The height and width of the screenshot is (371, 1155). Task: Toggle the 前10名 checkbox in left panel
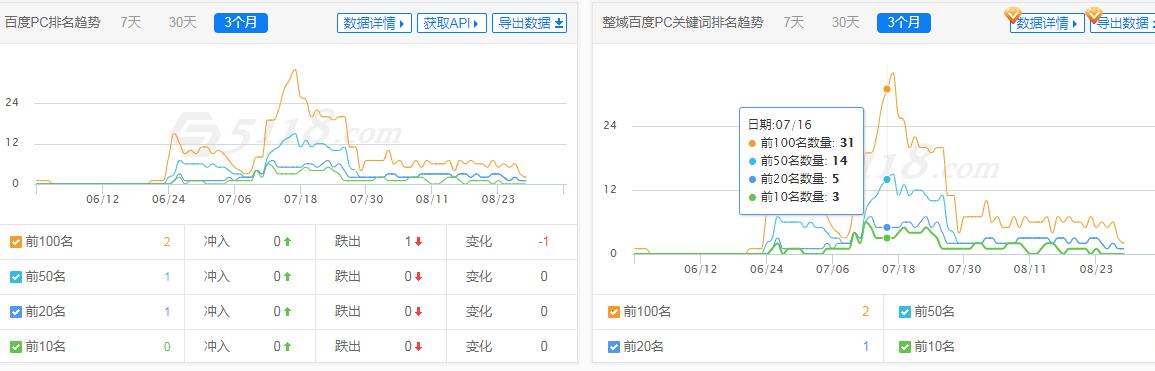[x=15, y=347]
